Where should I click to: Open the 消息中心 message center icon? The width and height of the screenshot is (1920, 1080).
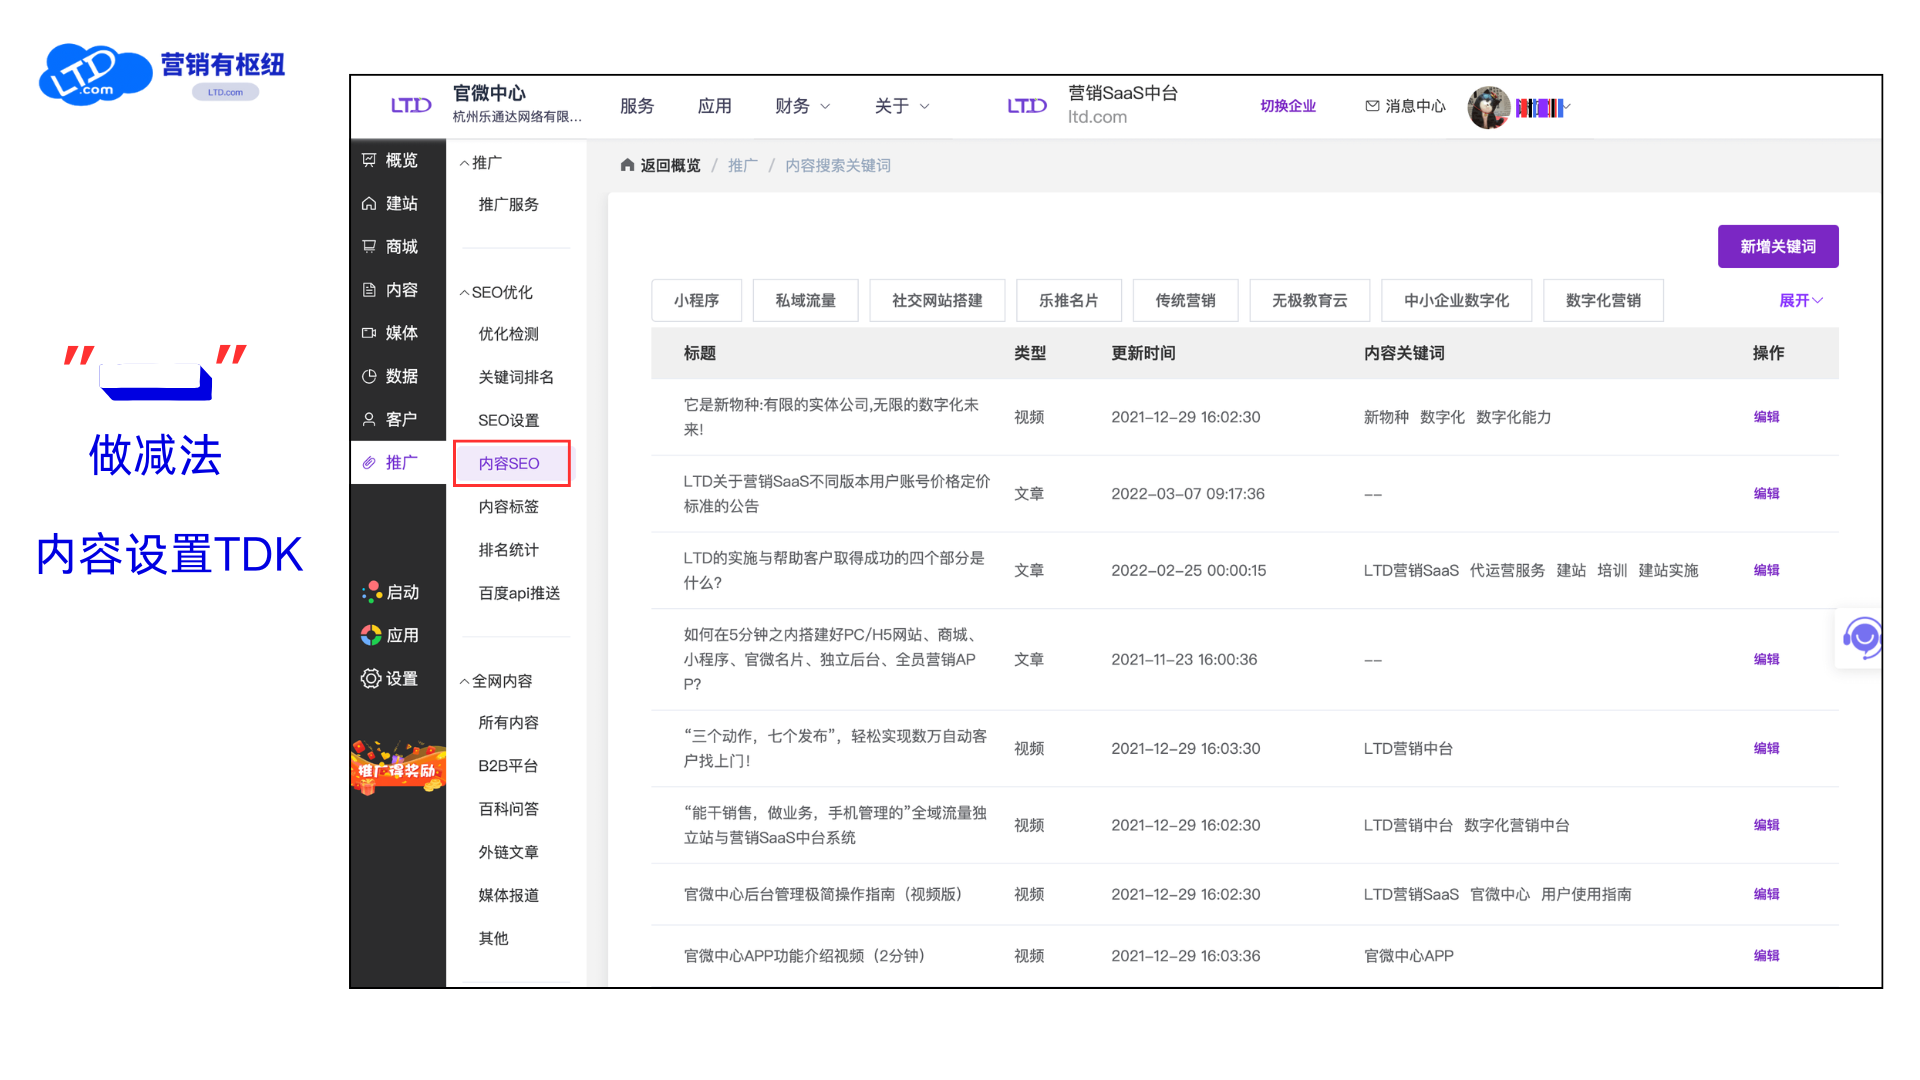point(1371,105)
